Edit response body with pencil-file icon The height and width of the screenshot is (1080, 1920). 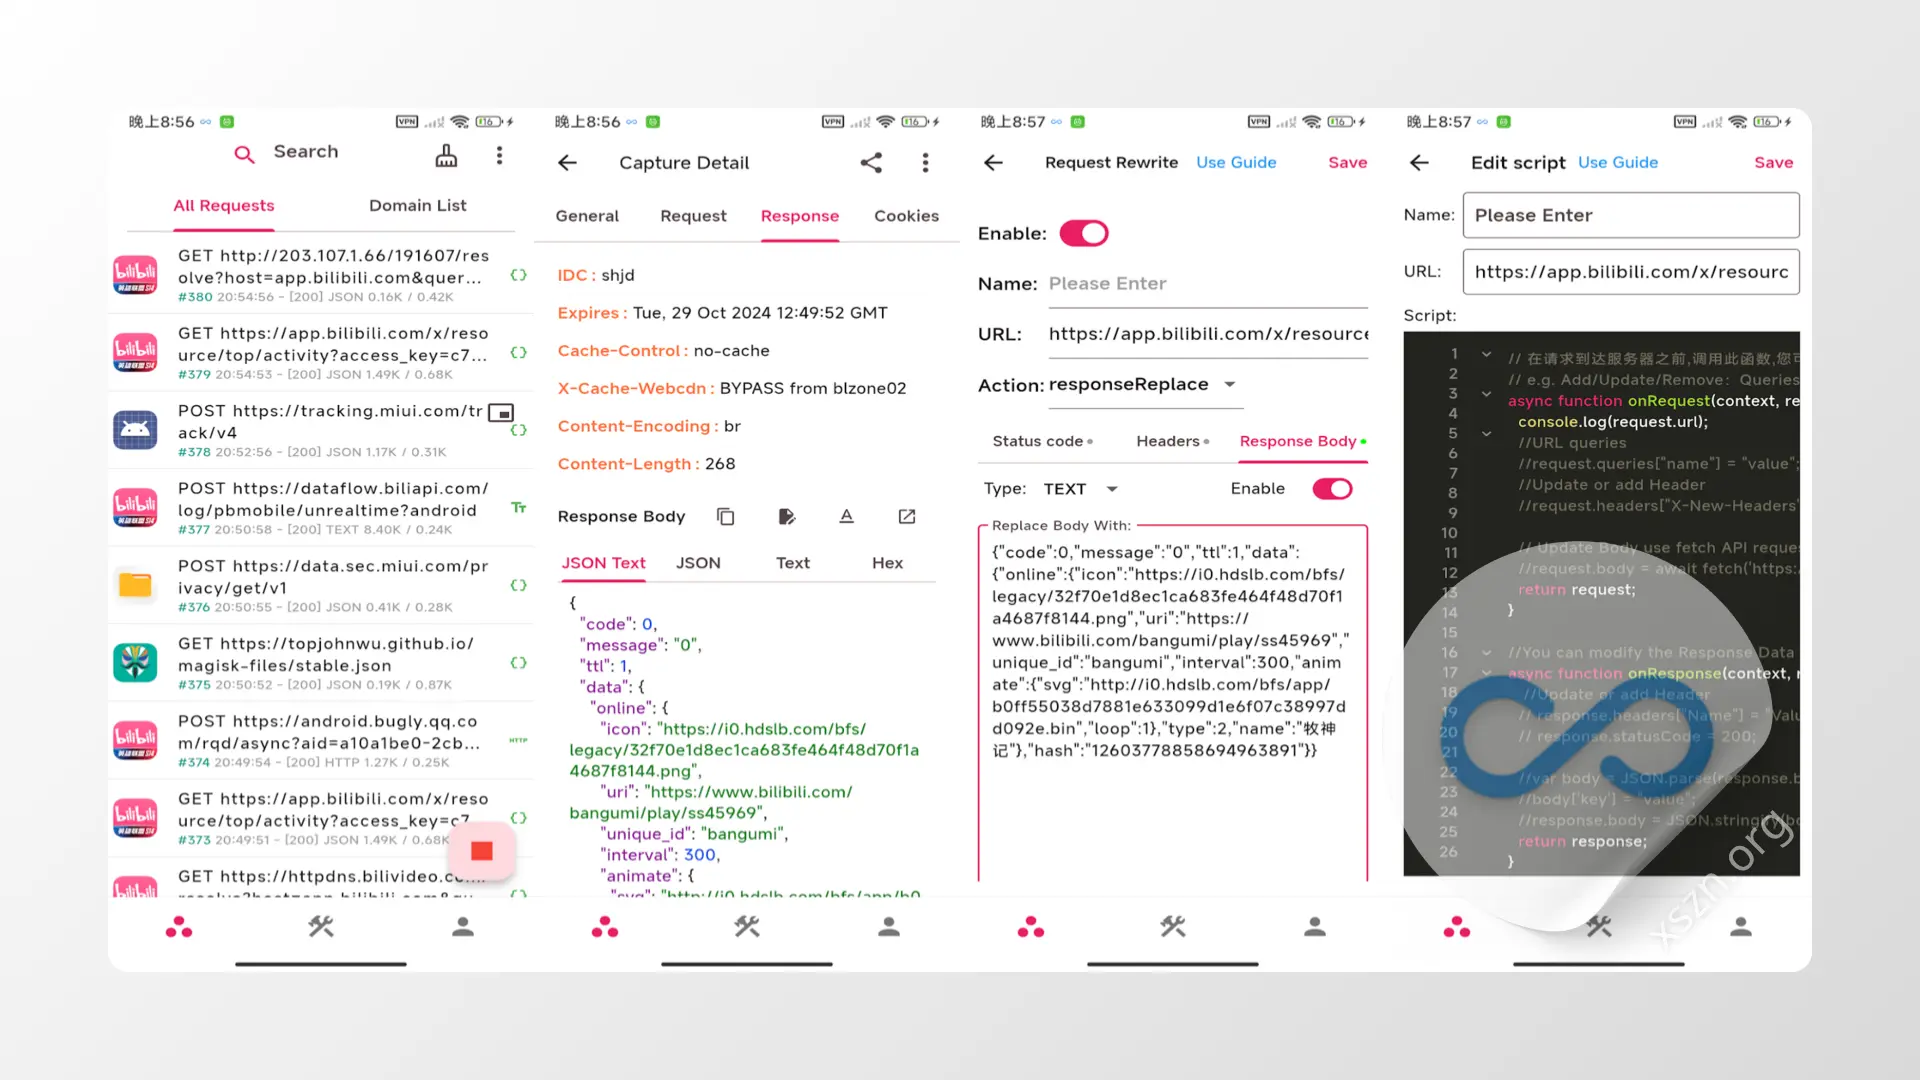click(x=787, y=517)
